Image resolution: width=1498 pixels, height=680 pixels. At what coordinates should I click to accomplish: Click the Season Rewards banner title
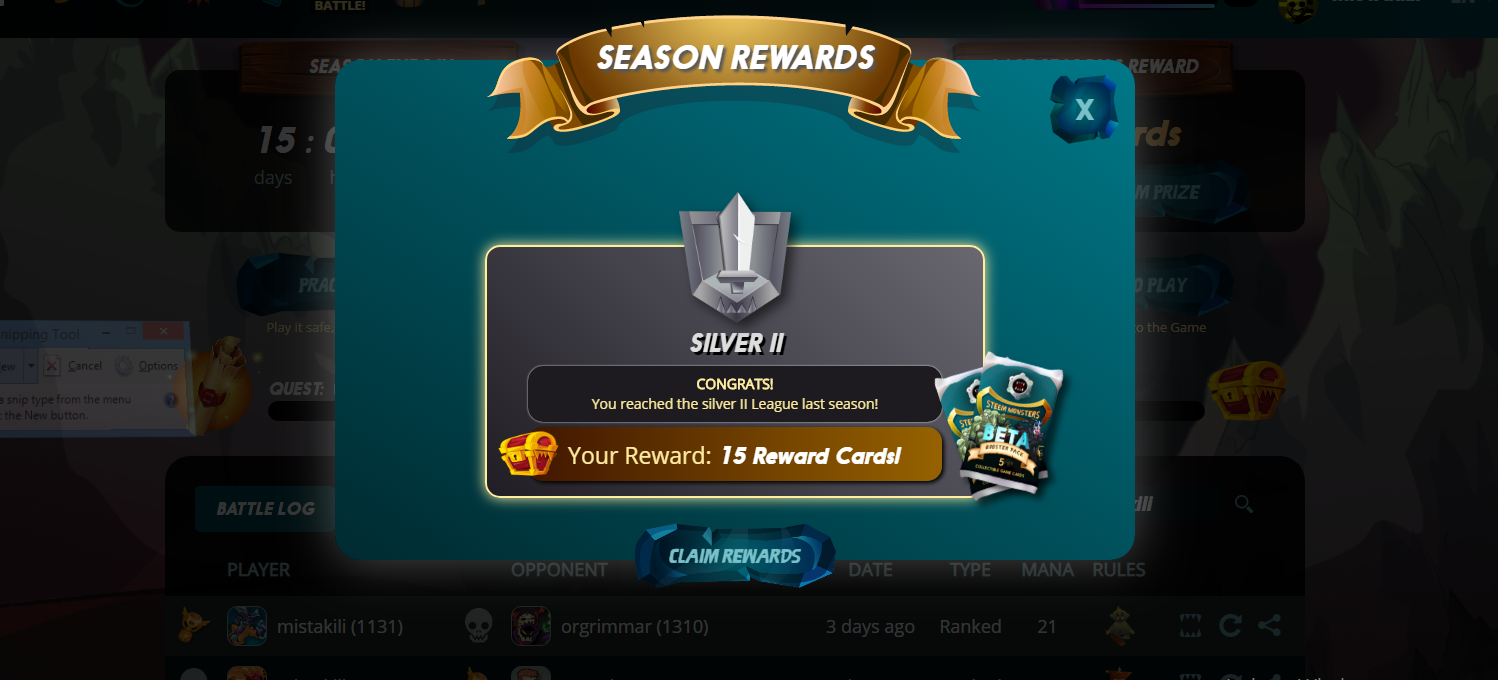[x=736, y=58]
